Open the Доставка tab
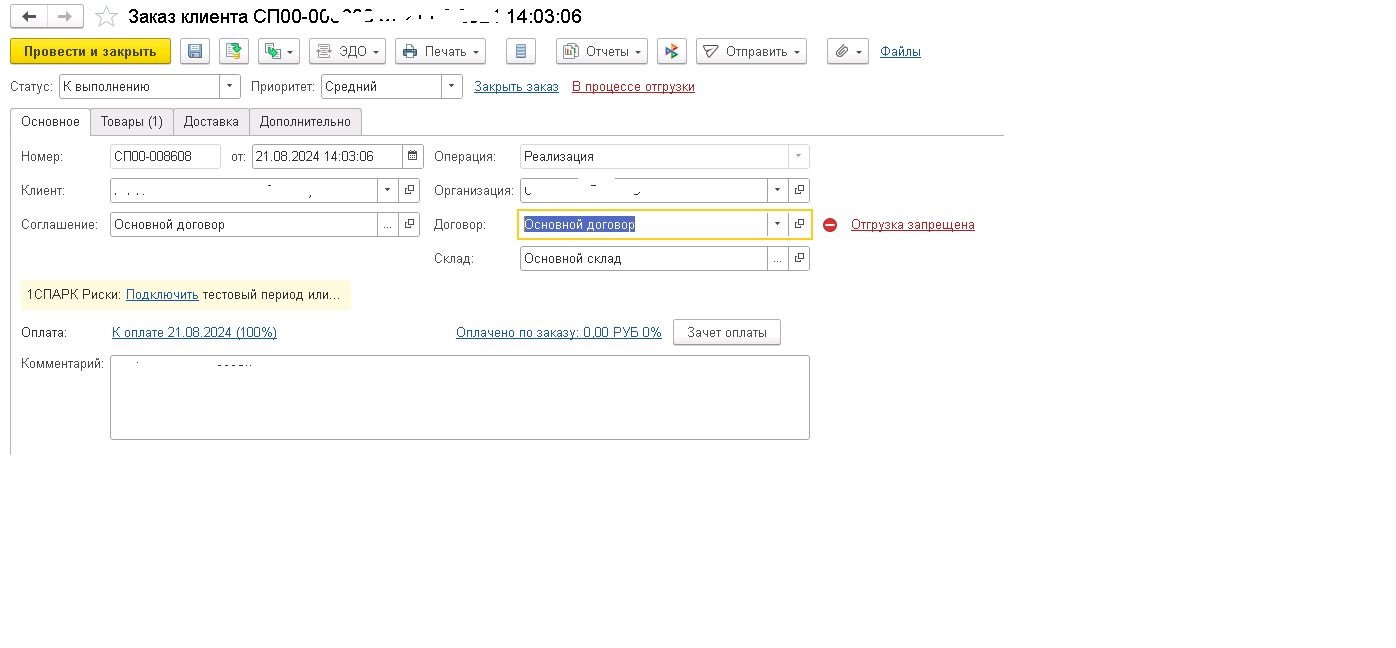 [x=211, y=122]
